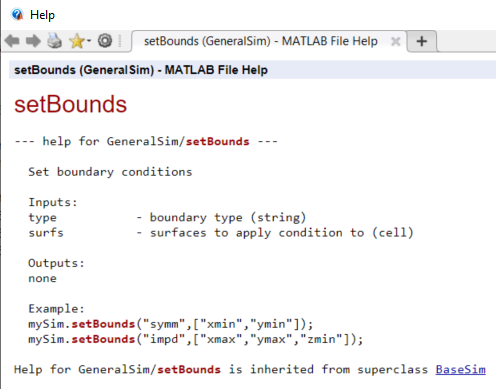Click the "impd" example code line
Viewport: 496px width, 389px height.
click(195, 339)
